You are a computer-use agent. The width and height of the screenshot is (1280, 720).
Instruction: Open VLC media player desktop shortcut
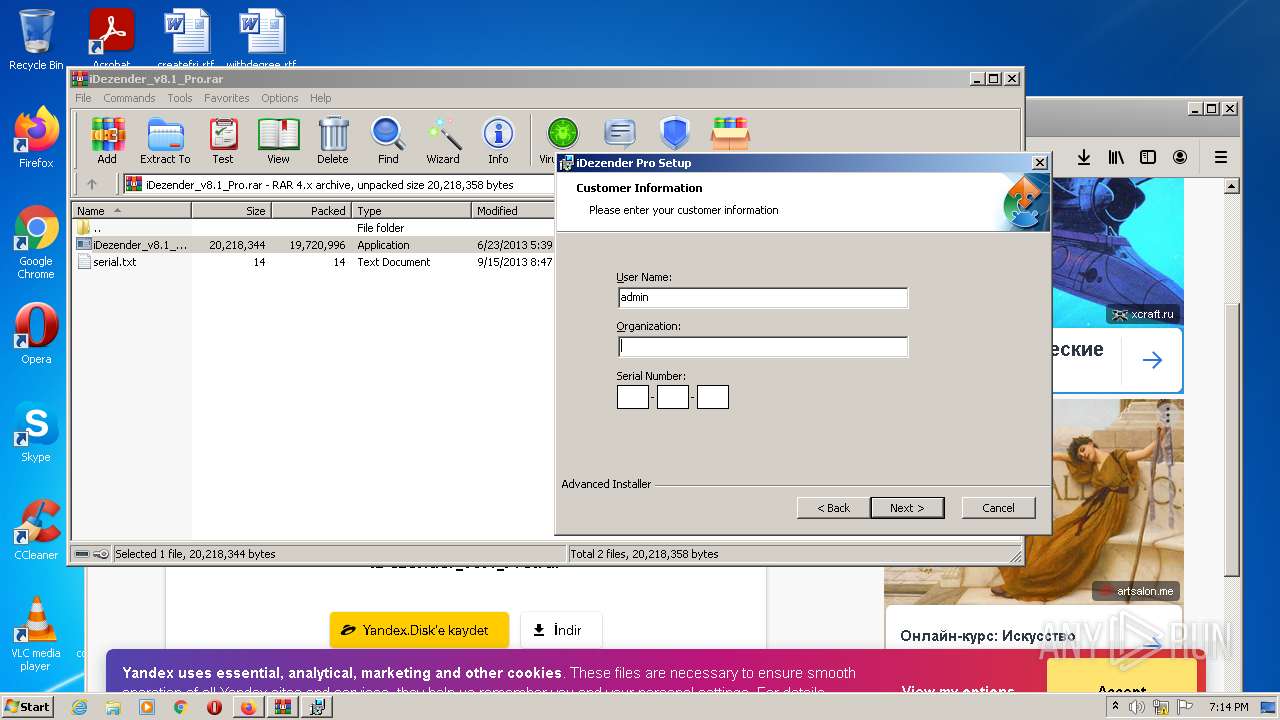point(36,634)
